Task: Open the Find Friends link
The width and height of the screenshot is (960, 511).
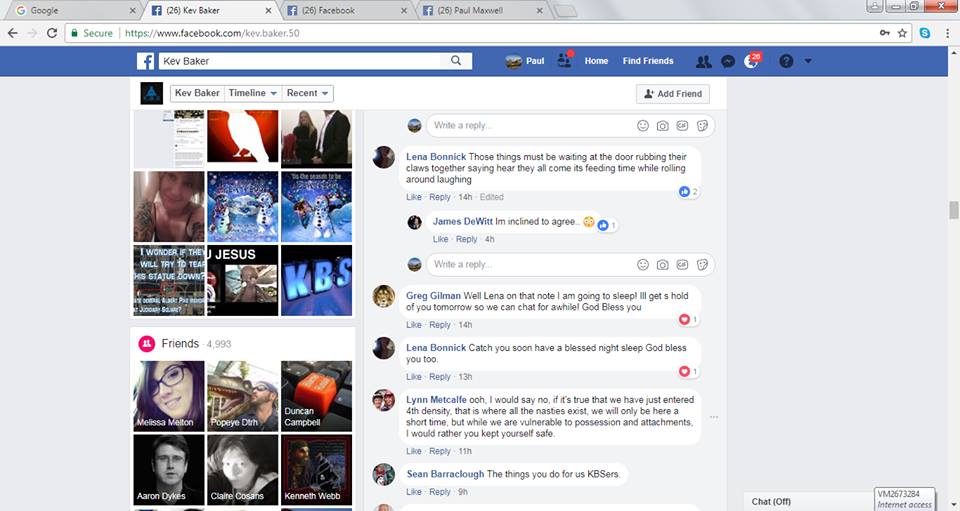Action: (648, 61)
